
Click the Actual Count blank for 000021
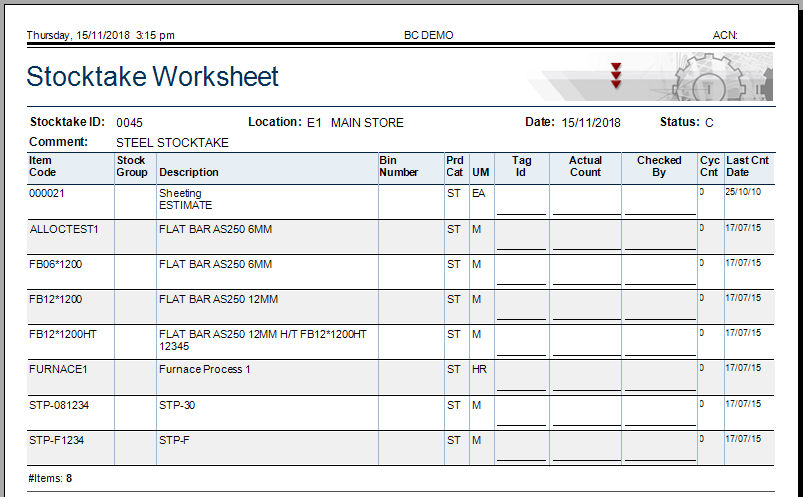point(586,202)
